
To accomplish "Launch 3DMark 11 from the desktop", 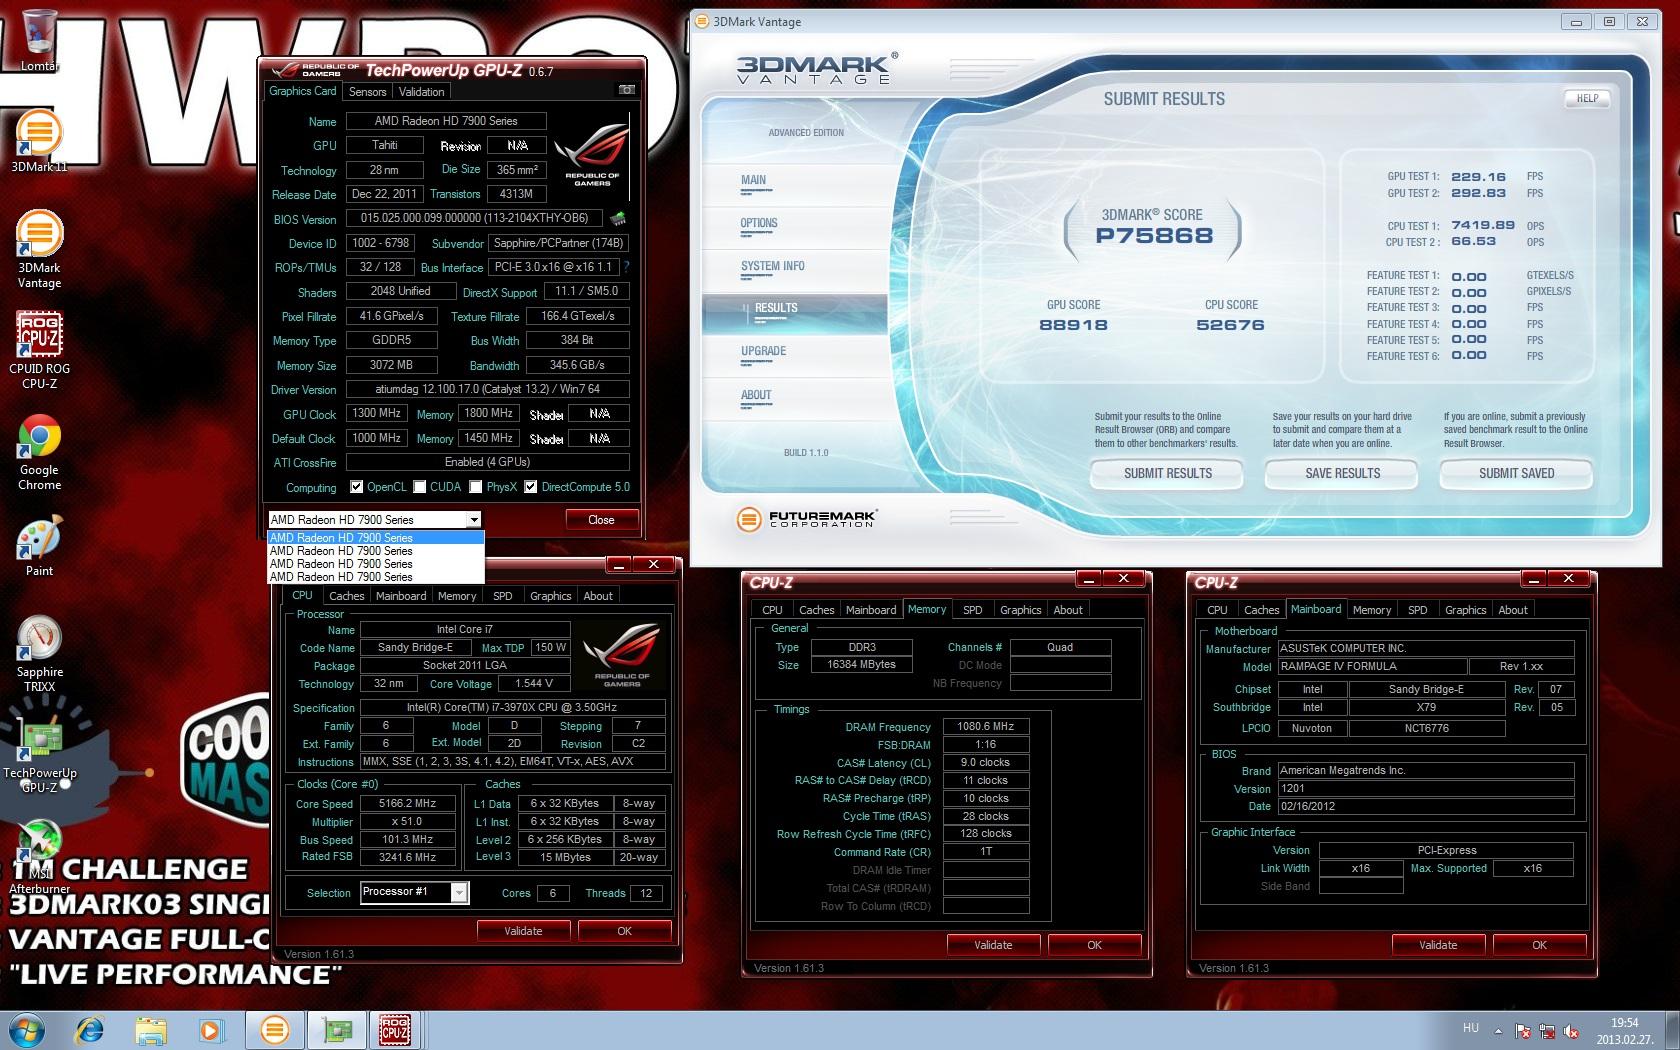I will (x=39, y=140).
